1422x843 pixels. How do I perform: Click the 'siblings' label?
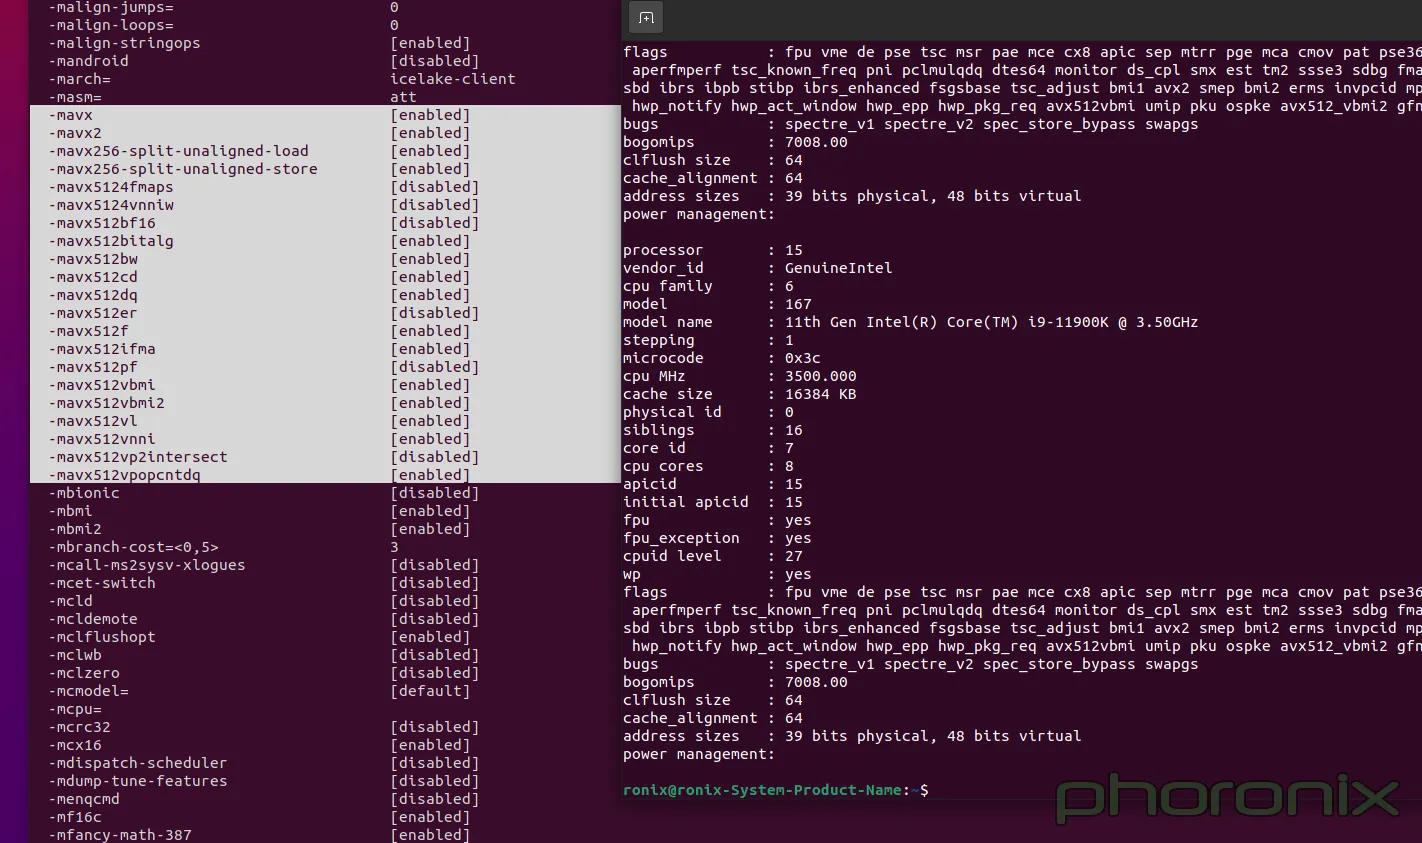[x=659, y=430]
